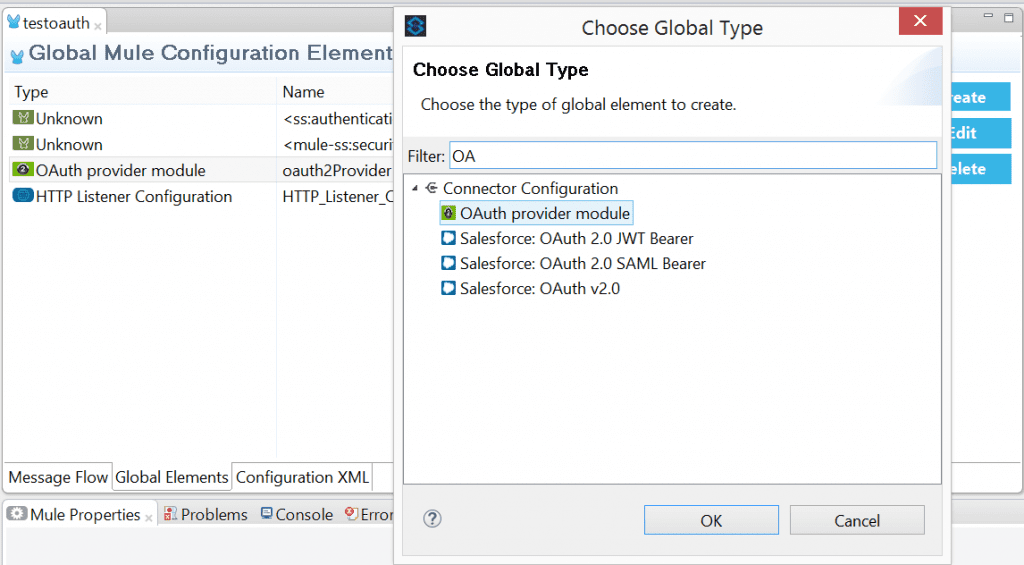Click the Salesforce JWT Bearer connector icon

pos(449,238)
